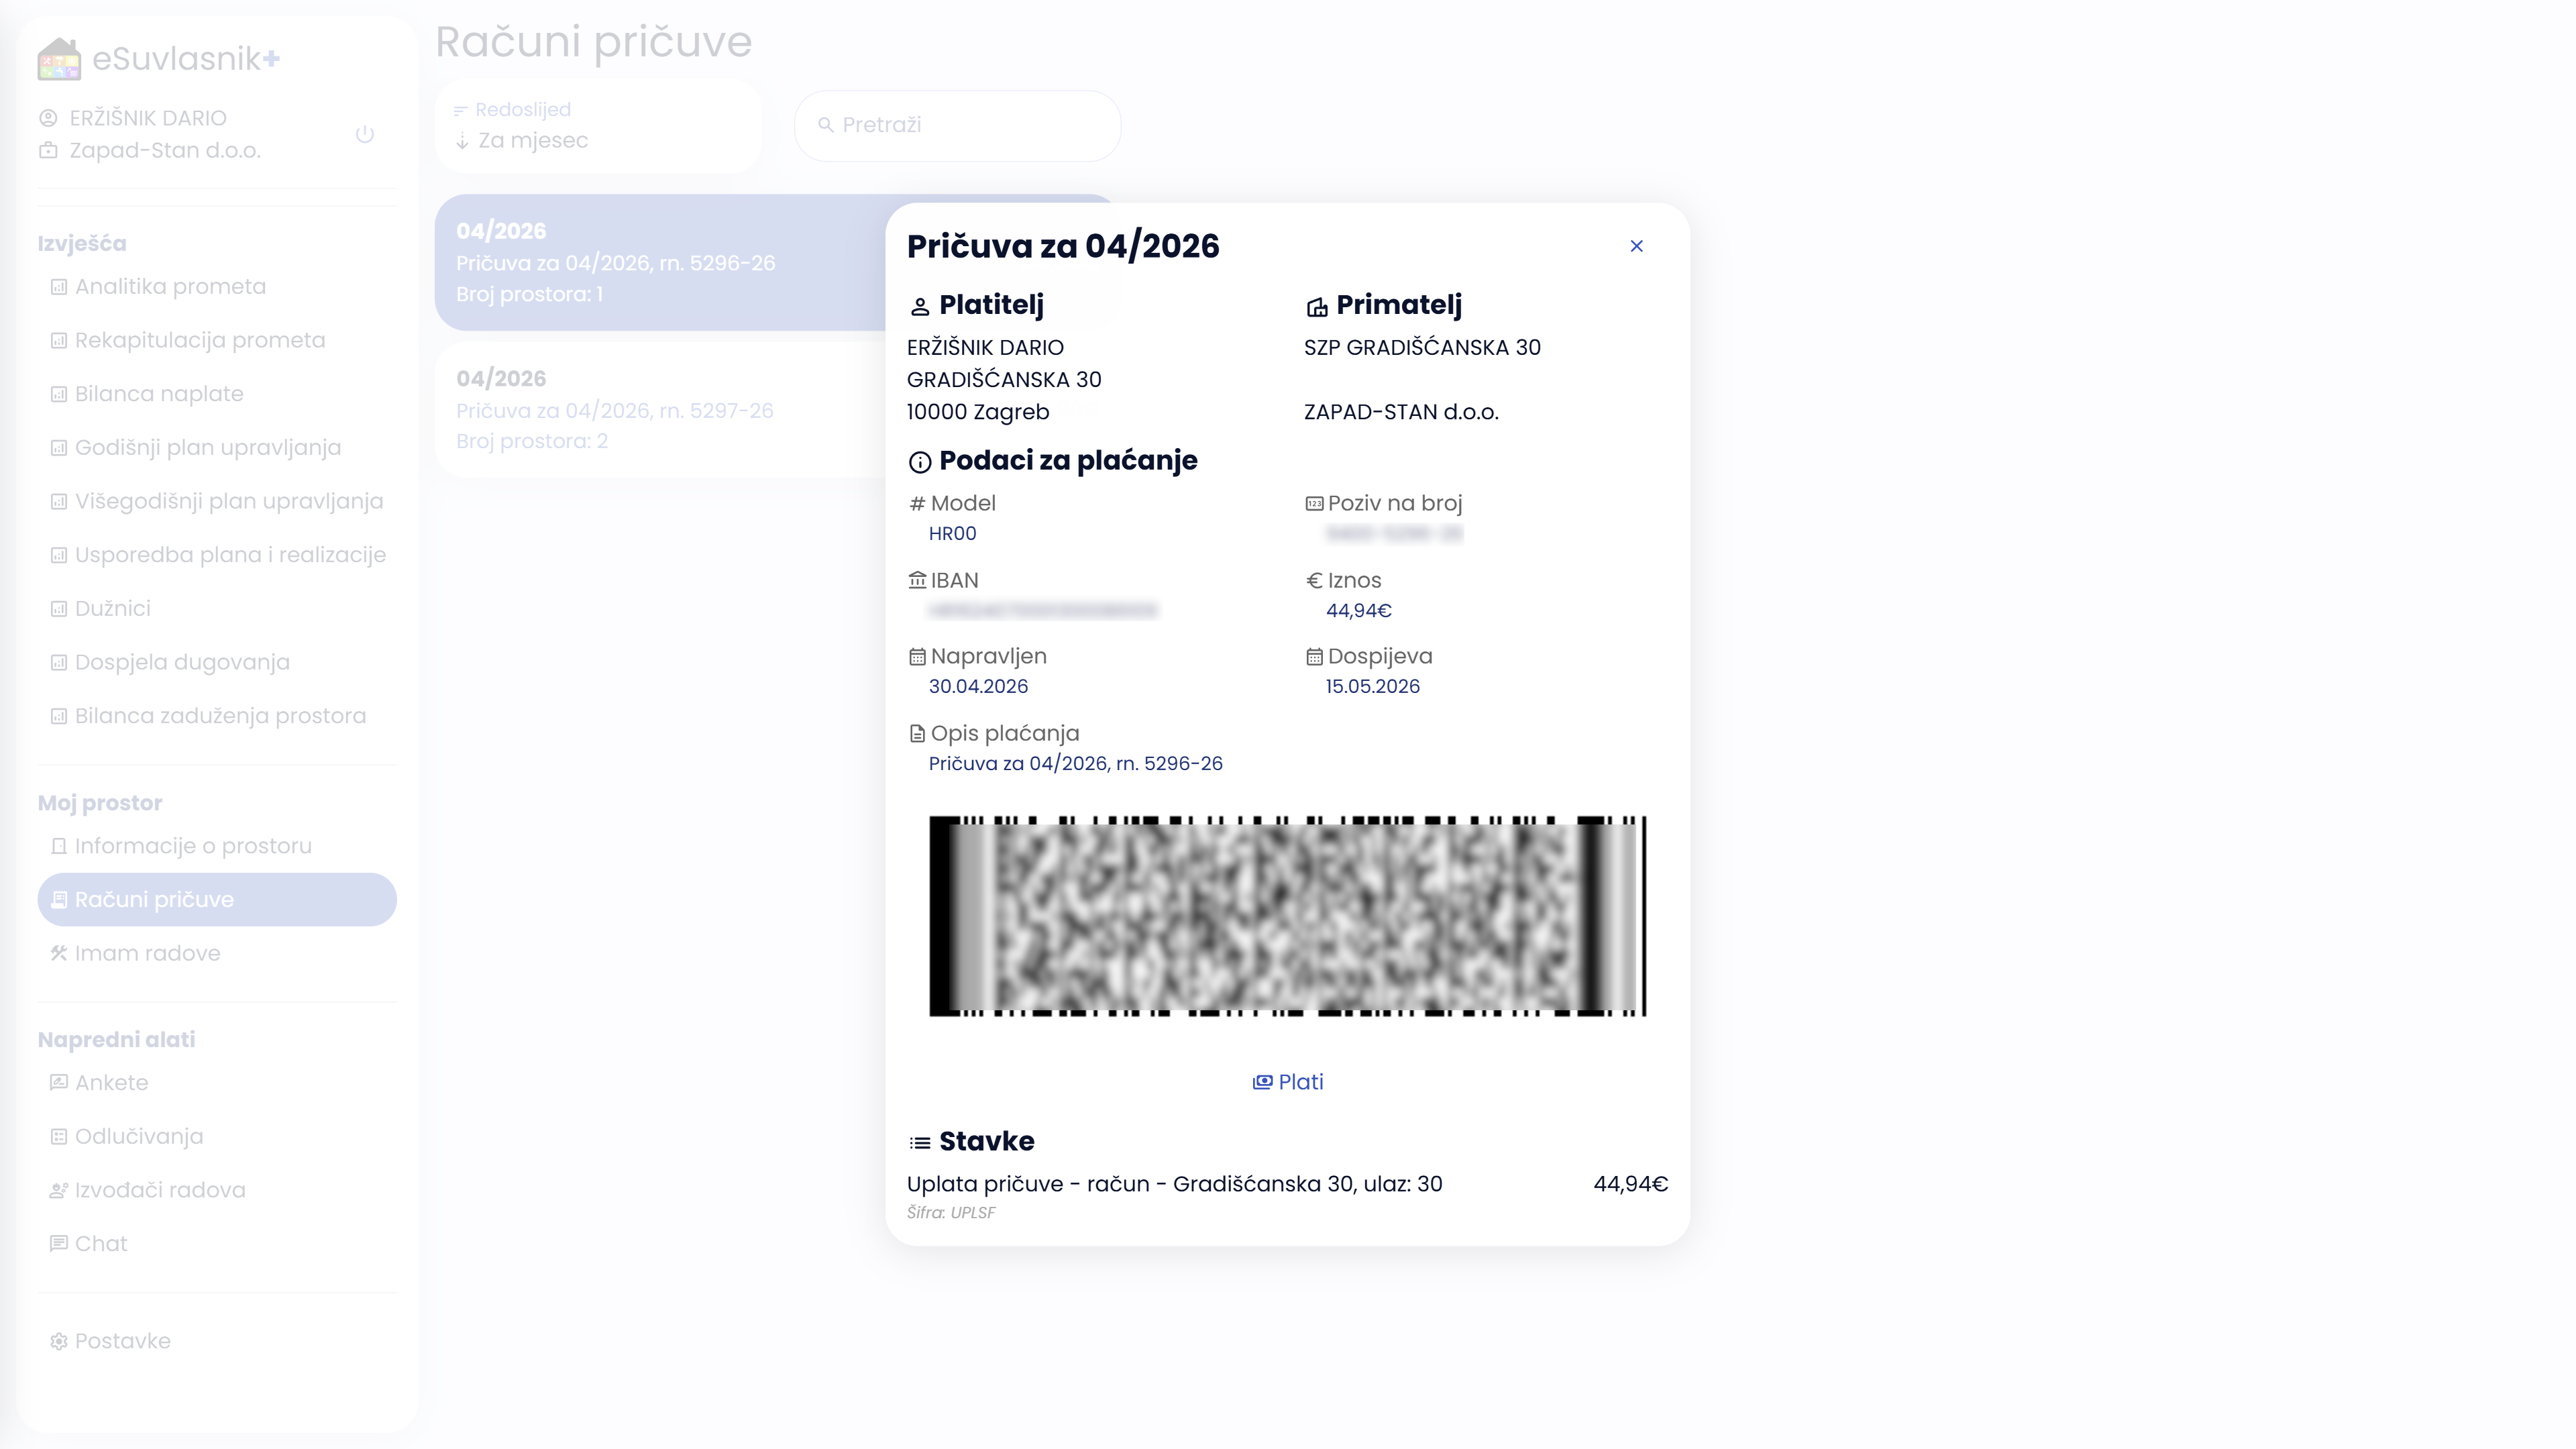Select invoice rn. 5296-26 card

(660, 263)
